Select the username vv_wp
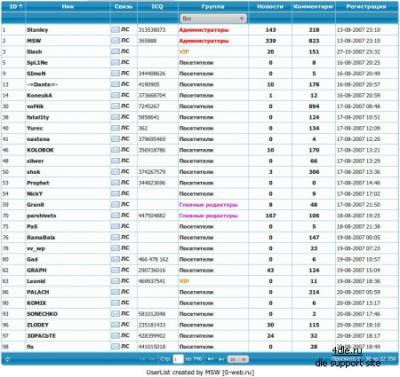Image resolution: width=400 pixels, height=377 pixels. [x=36, y=249]
